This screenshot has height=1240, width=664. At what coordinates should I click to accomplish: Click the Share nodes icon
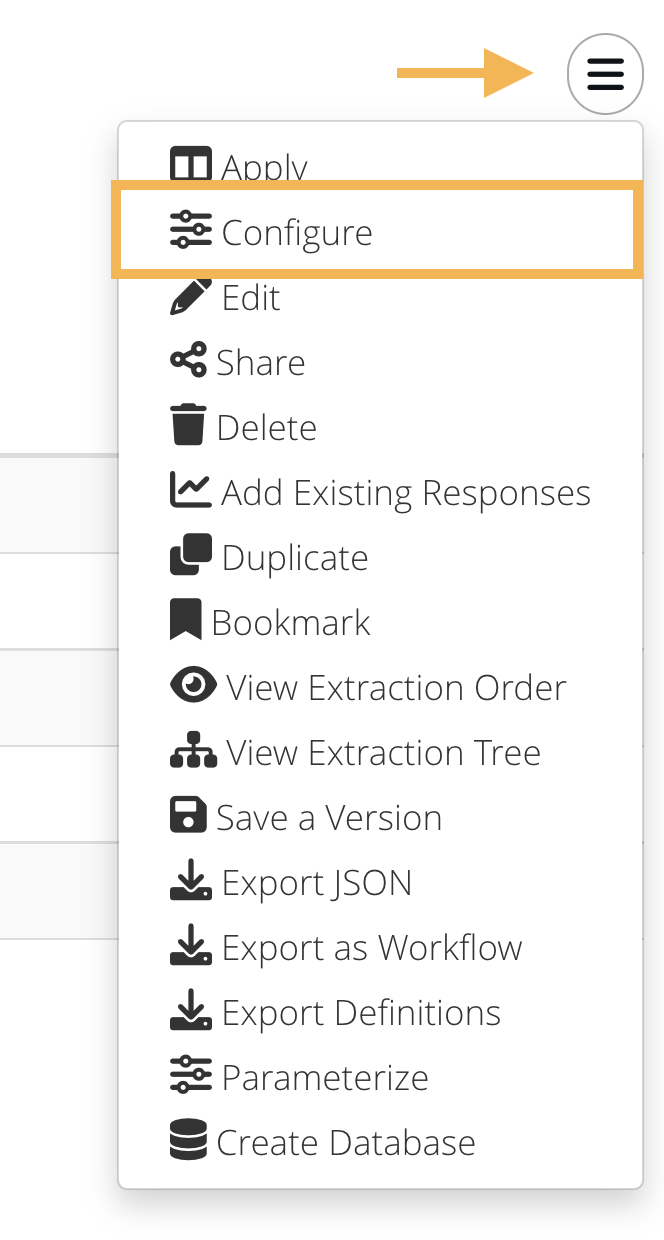coord(189,361)
